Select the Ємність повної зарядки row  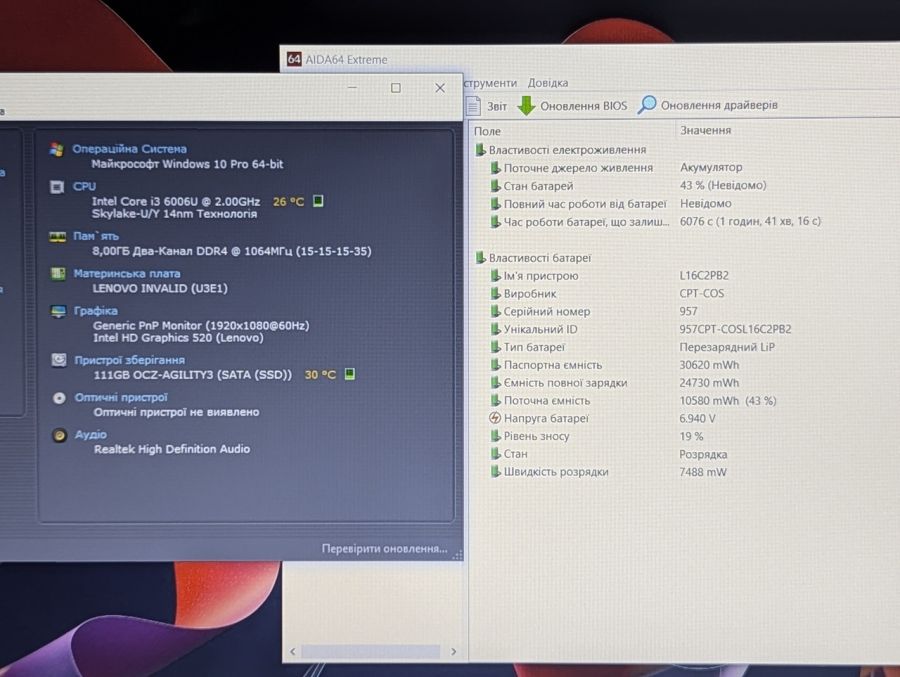pos(614,382)
